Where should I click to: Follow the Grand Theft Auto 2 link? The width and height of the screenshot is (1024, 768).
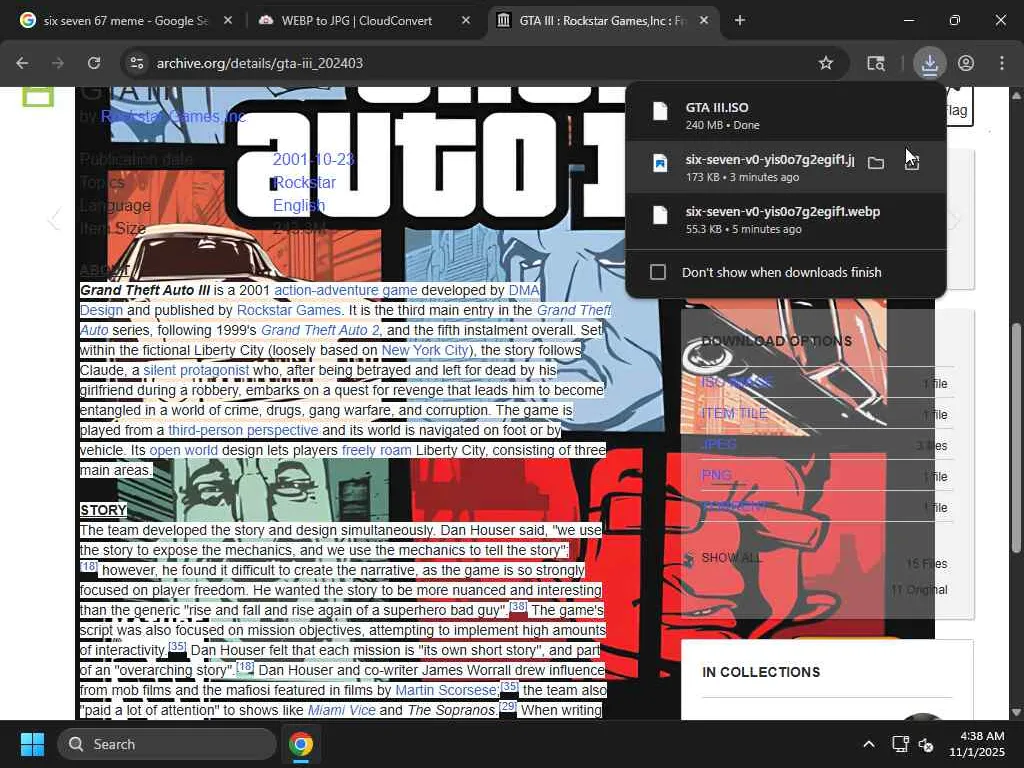[x=320, y=330]
